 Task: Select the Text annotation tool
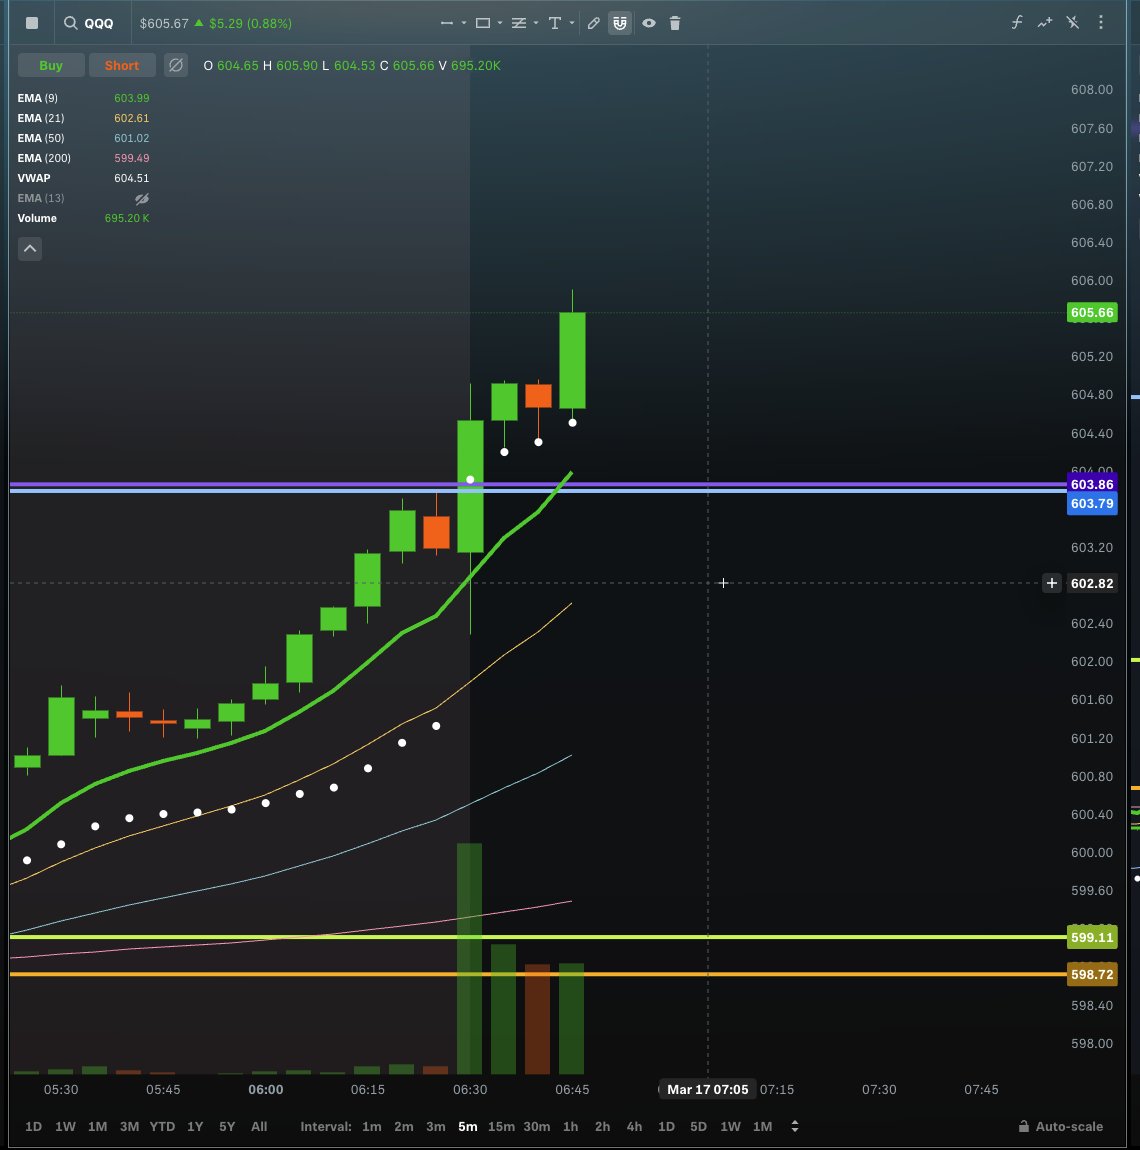click(x=555, y=23)
